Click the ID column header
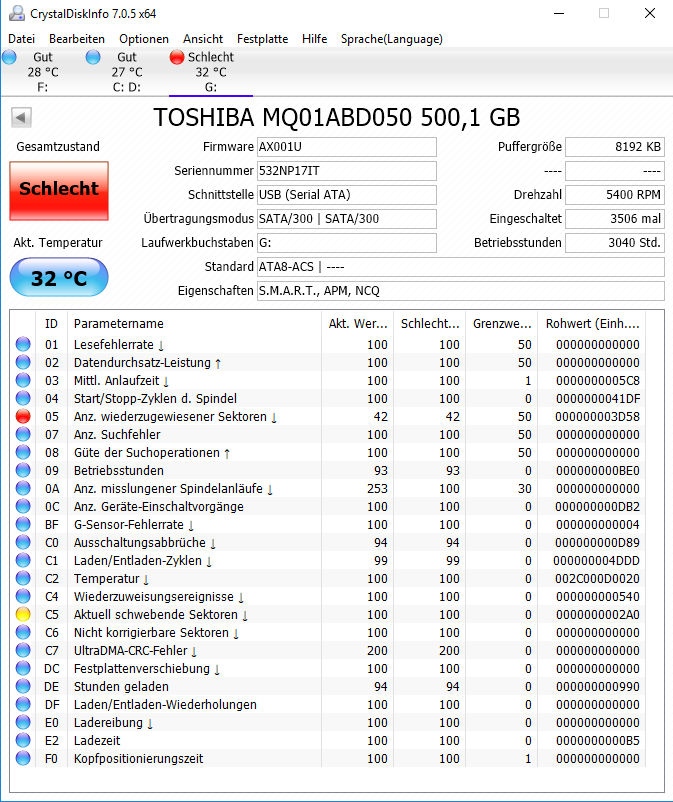 (x=51, y=324)
